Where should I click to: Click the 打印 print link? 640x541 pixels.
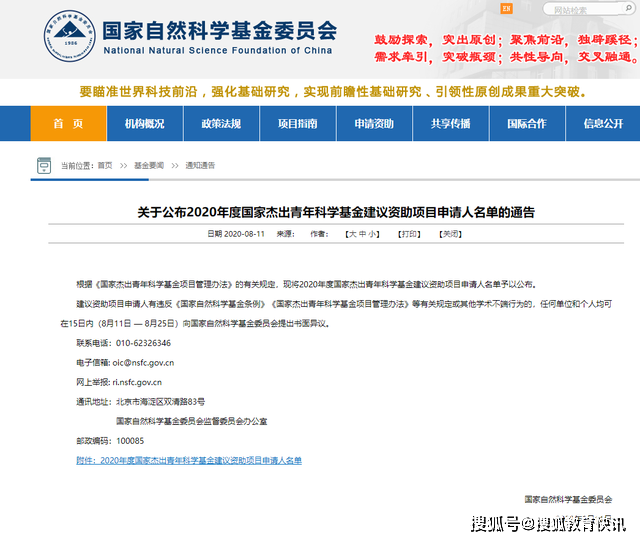tap(409, 234)
